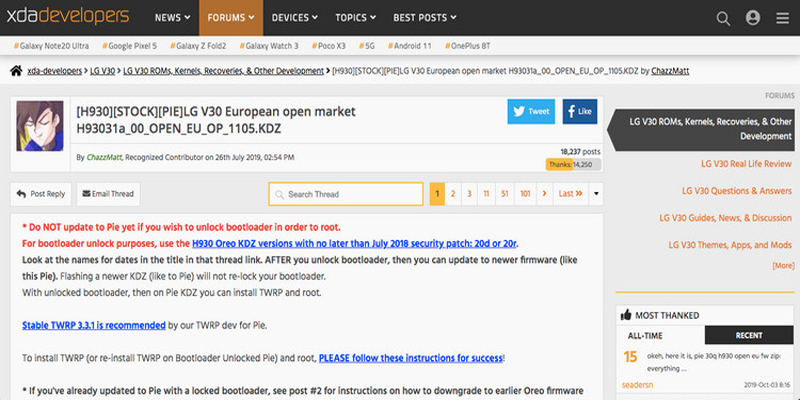Open the hamburger menu in top bar

click(780, 17)
